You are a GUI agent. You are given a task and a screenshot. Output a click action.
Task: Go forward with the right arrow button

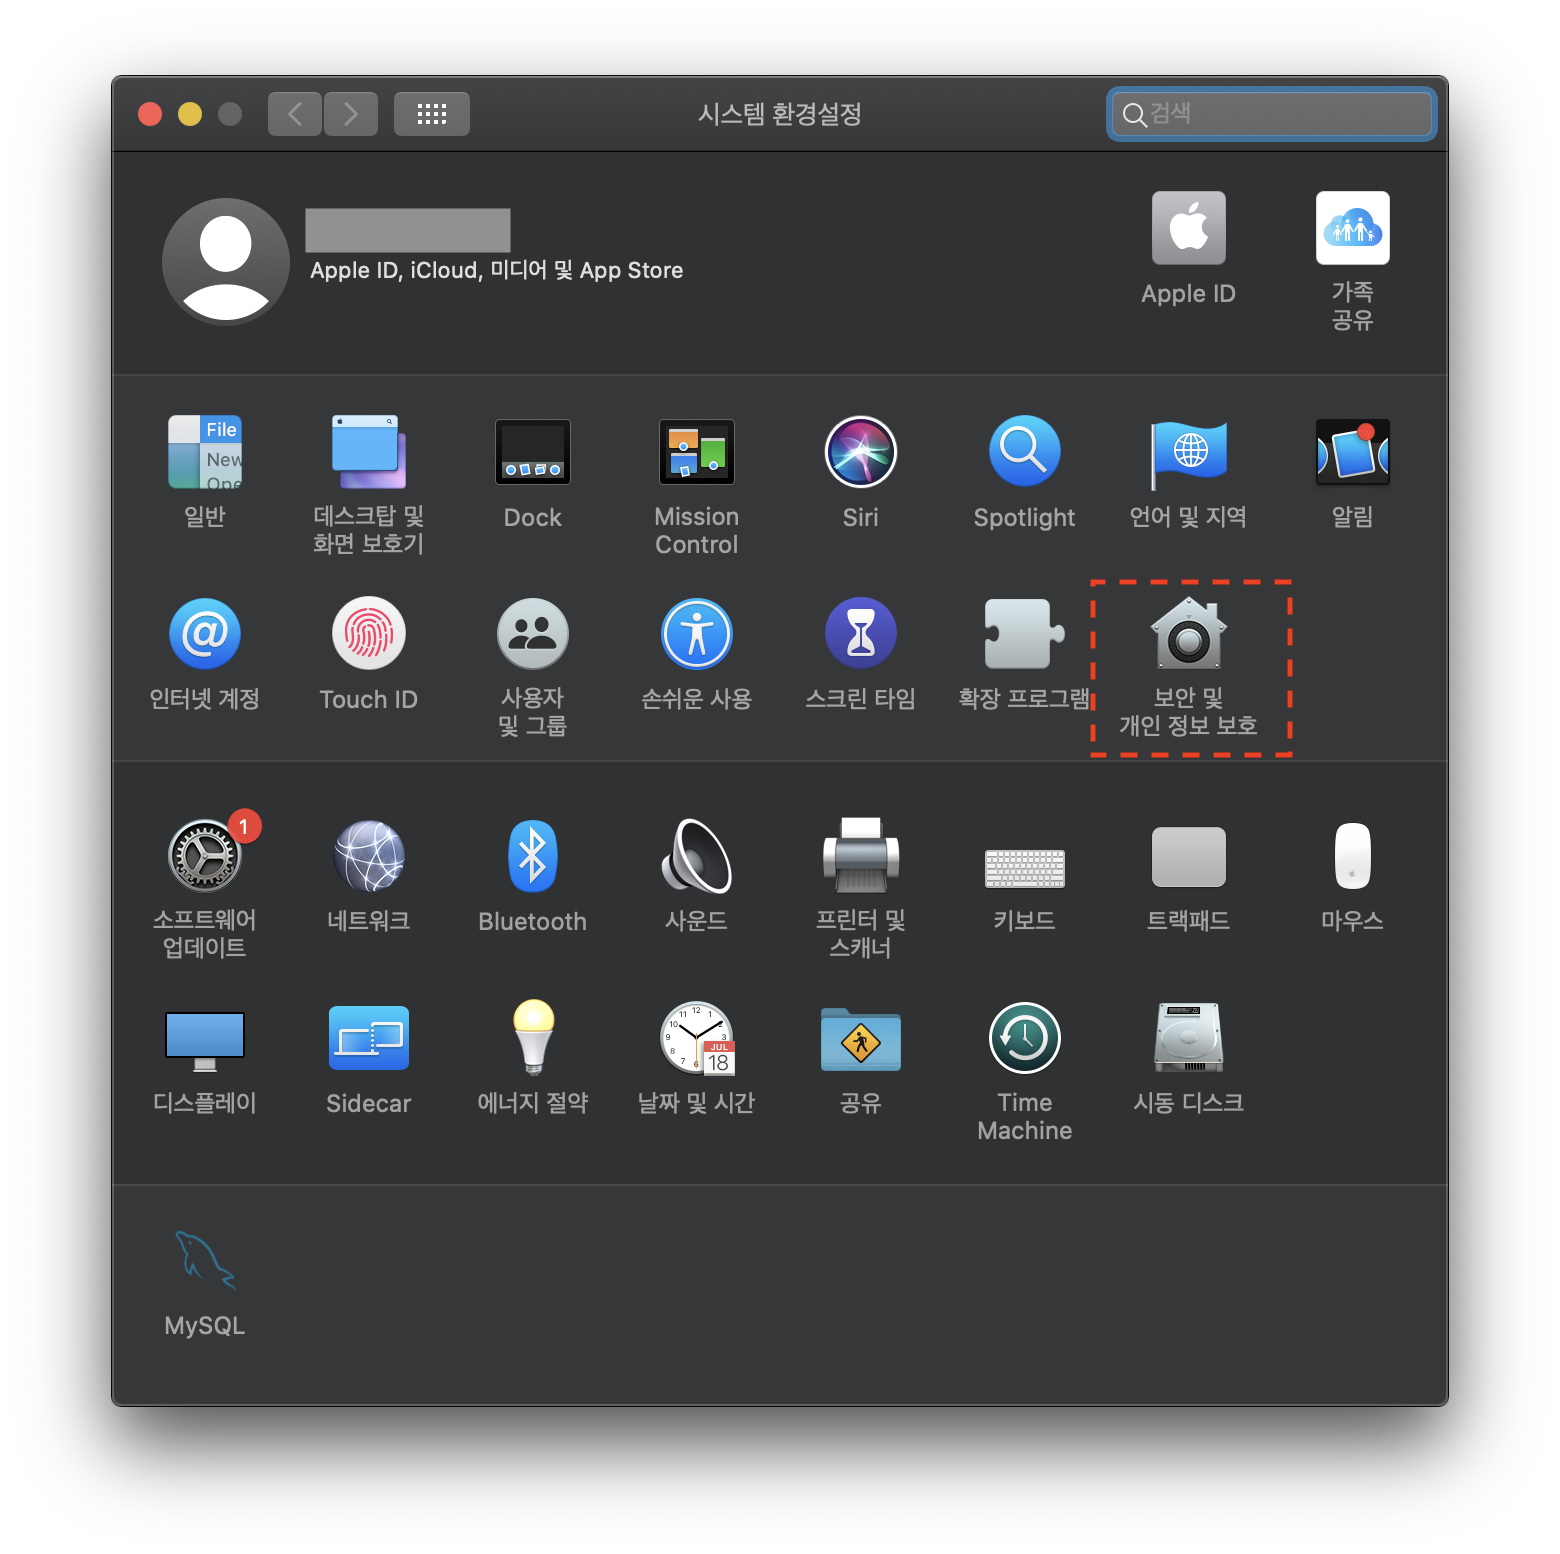(351, 114)
